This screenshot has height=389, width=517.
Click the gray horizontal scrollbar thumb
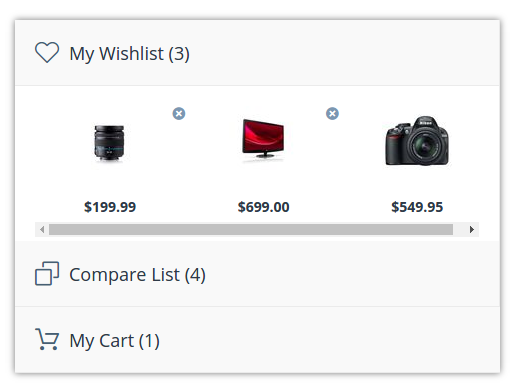[x=251, y=229]
